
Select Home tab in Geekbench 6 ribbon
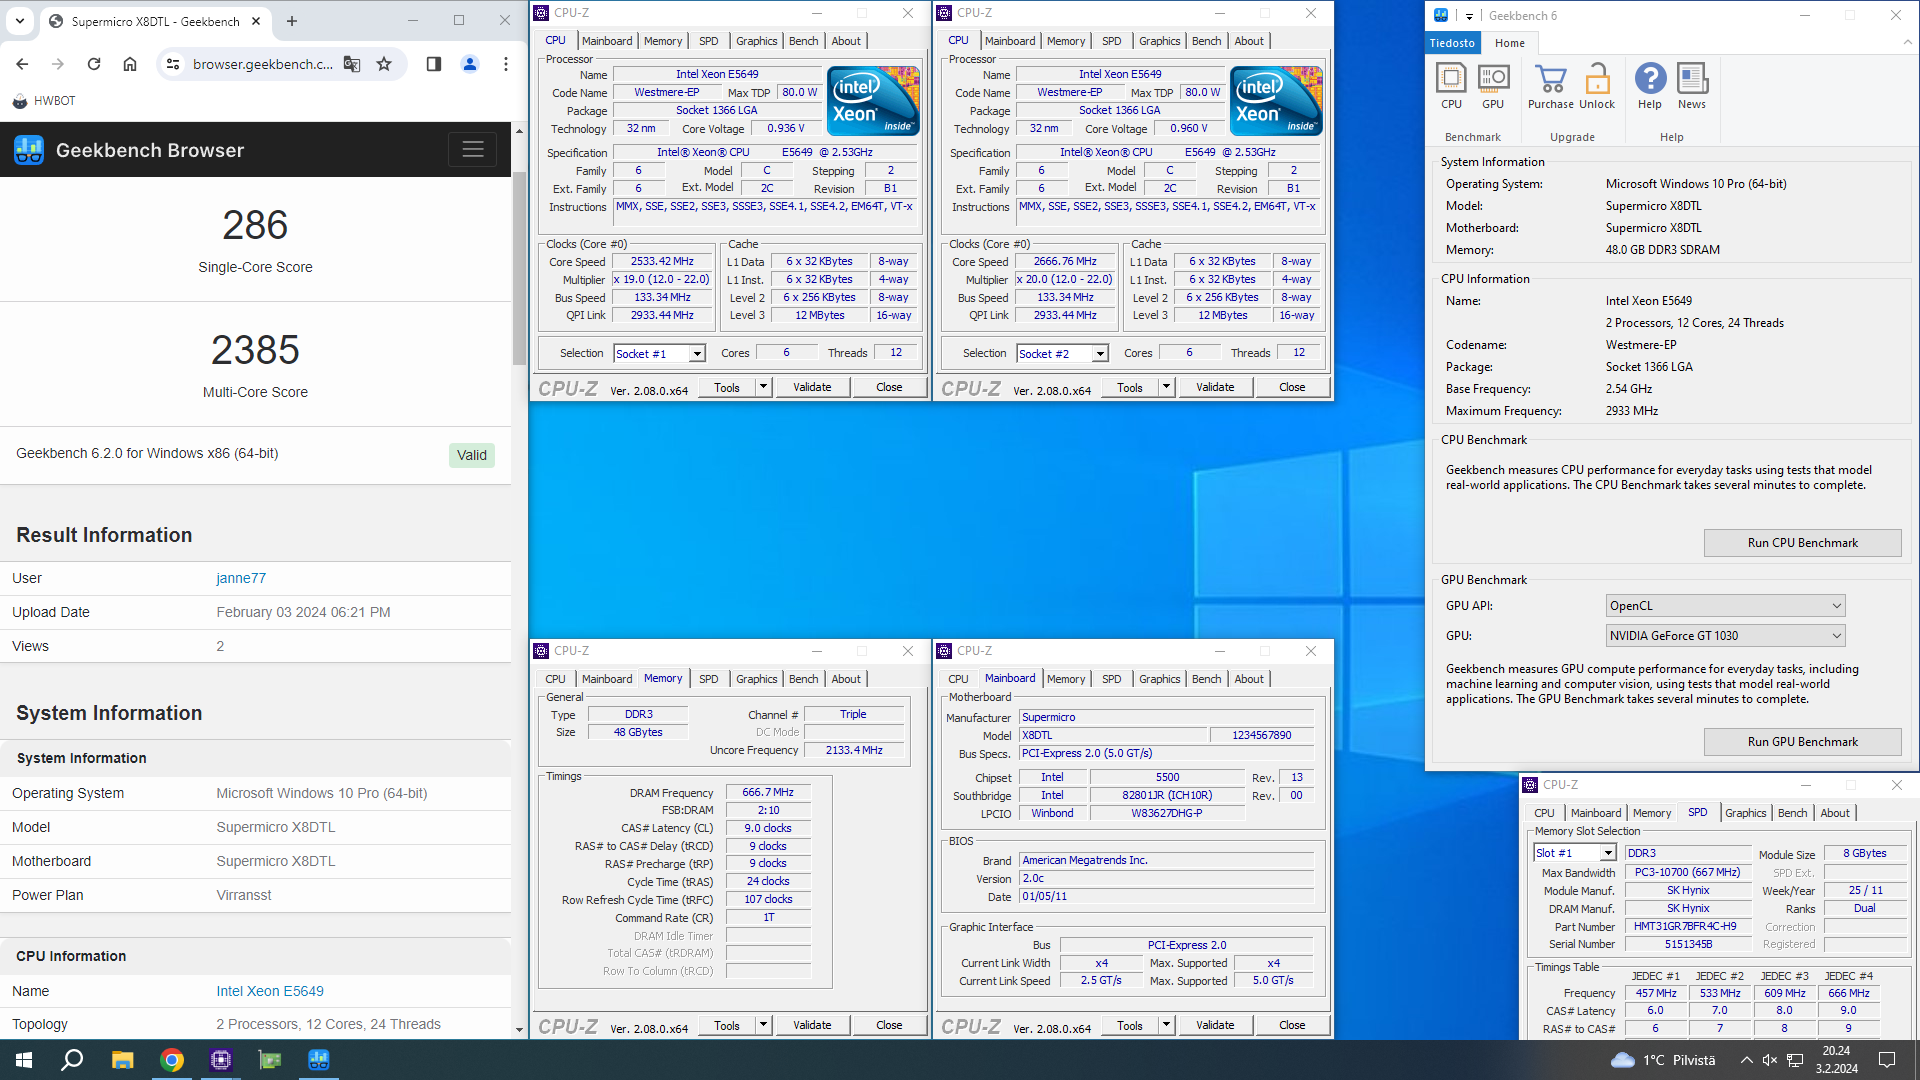pos(1510,43)
